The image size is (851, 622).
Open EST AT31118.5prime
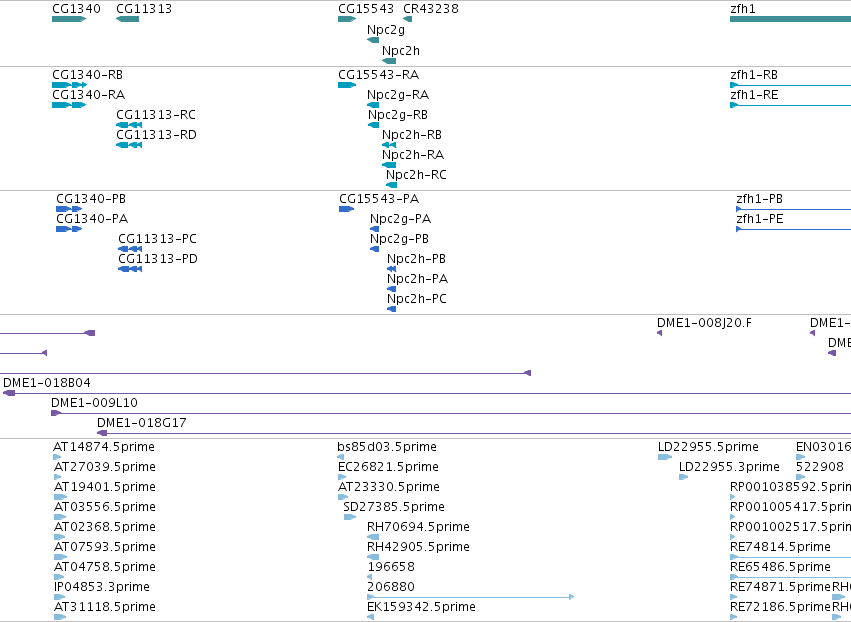(105, 607)
